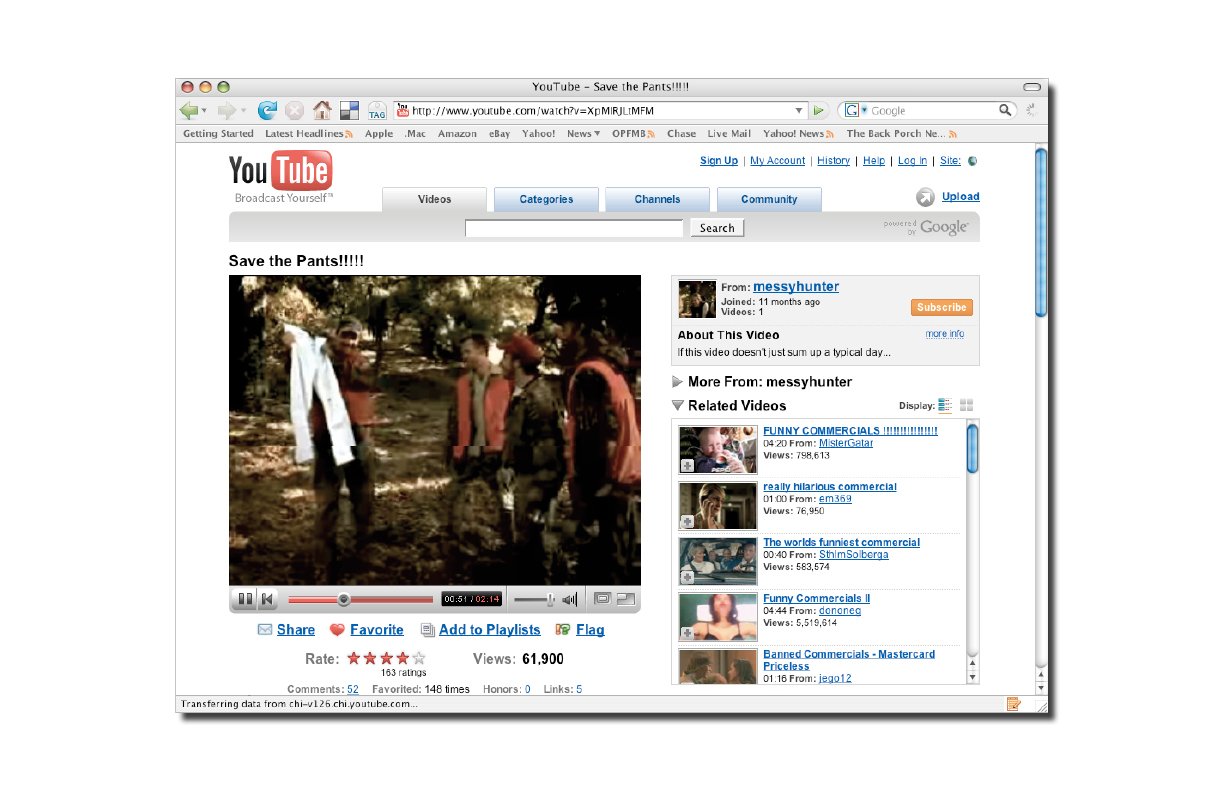This screenshot has width=1224, height=792.
Task: Go back with the green Back arrow
Action: 188,110
